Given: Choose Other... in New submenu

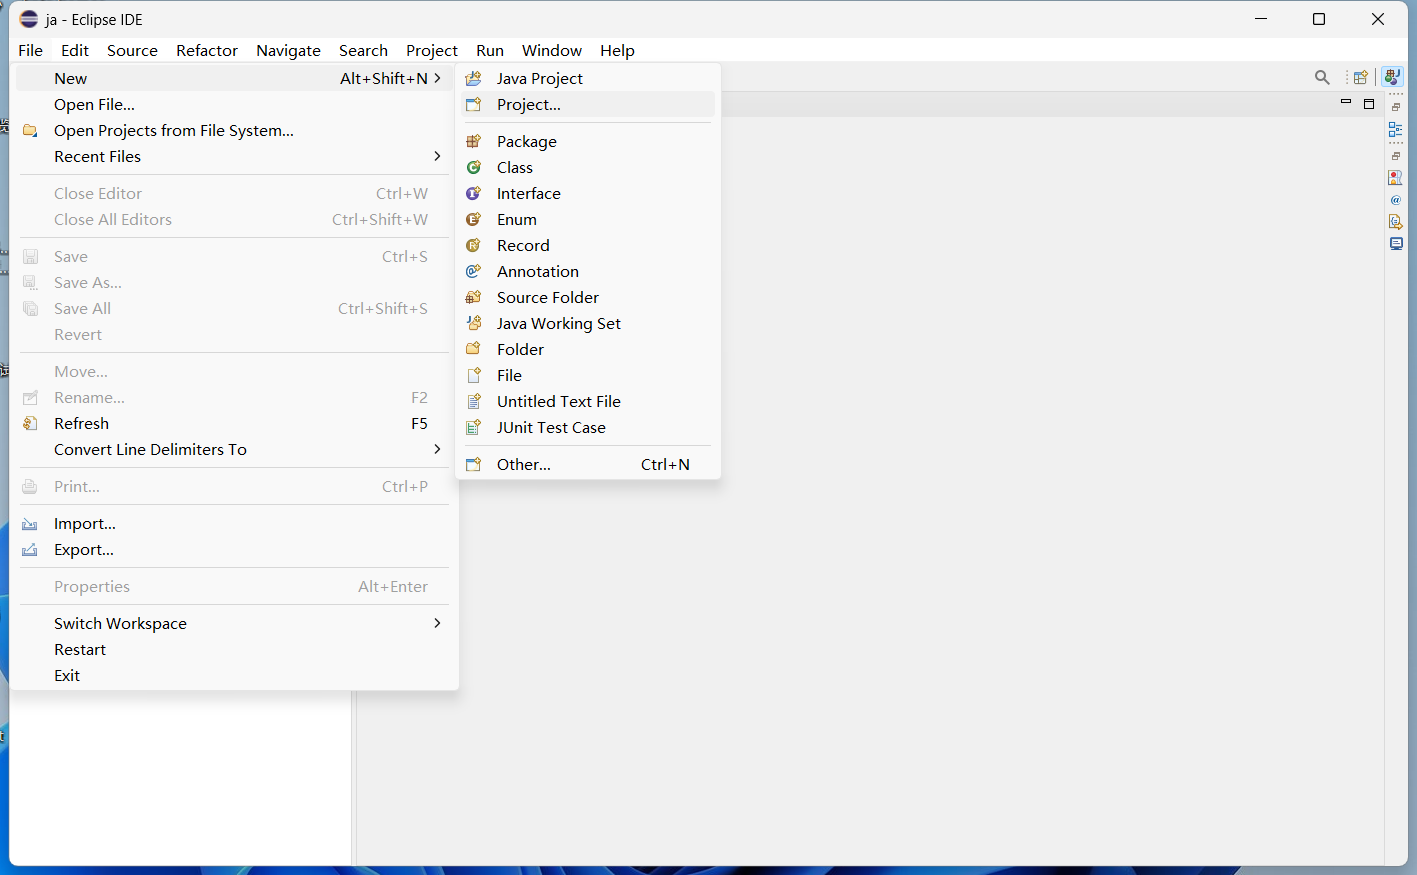Looking at the screenshot, I should [x=588, y=464].
